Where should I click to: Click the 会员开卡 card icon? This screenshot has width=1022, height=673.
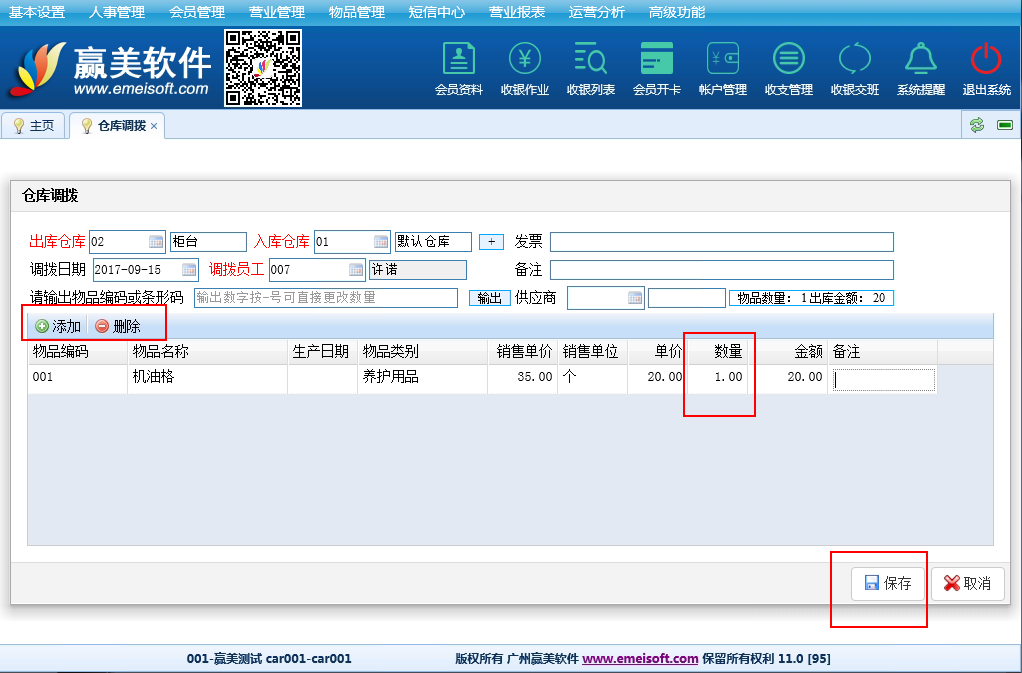657,60
